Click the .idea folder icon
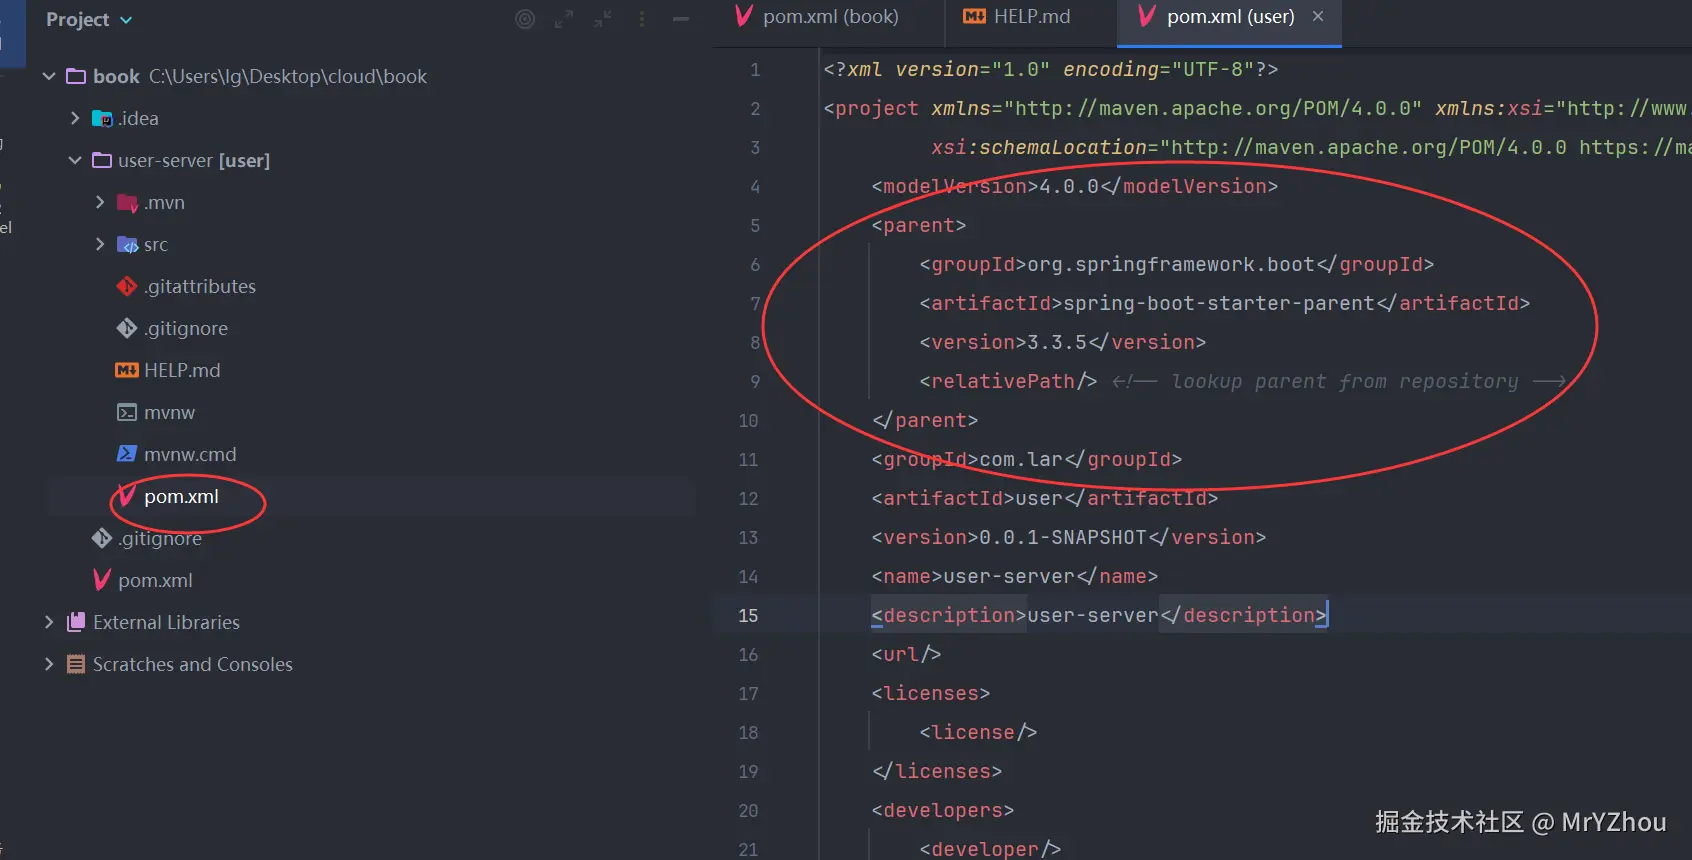This screenshot has width=1692, height=860. point(102,118)
